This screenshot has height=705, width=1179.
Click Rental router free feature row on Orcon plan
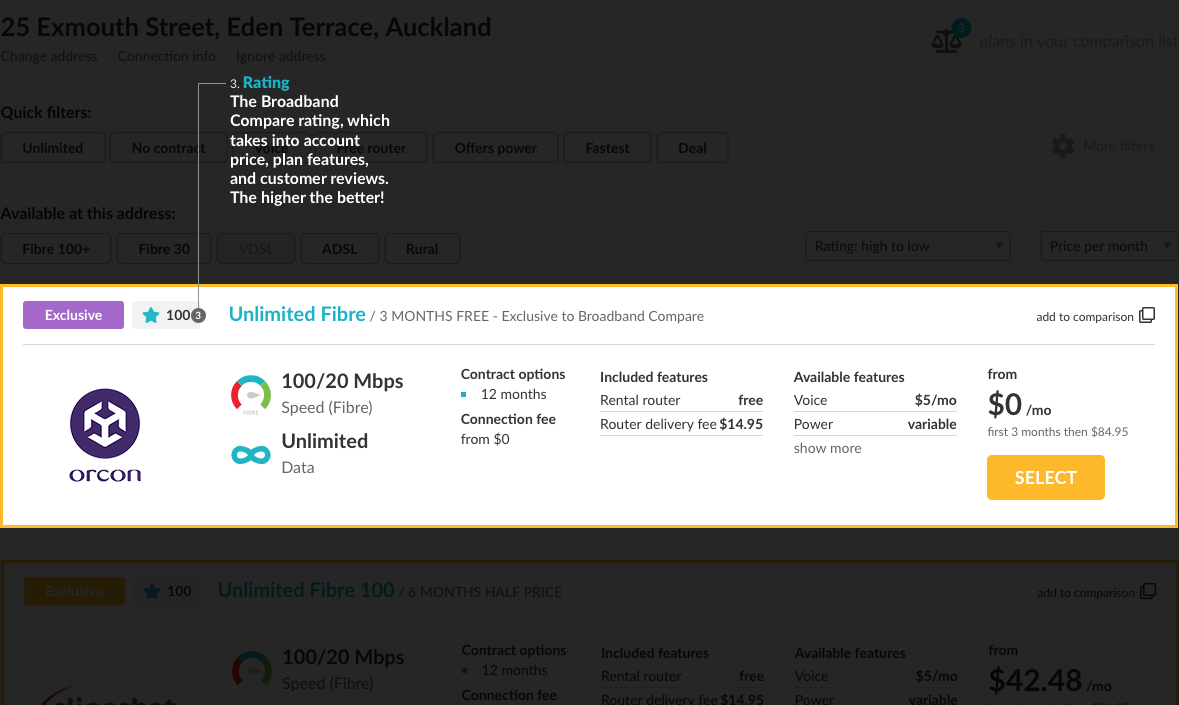coord(681,400)
